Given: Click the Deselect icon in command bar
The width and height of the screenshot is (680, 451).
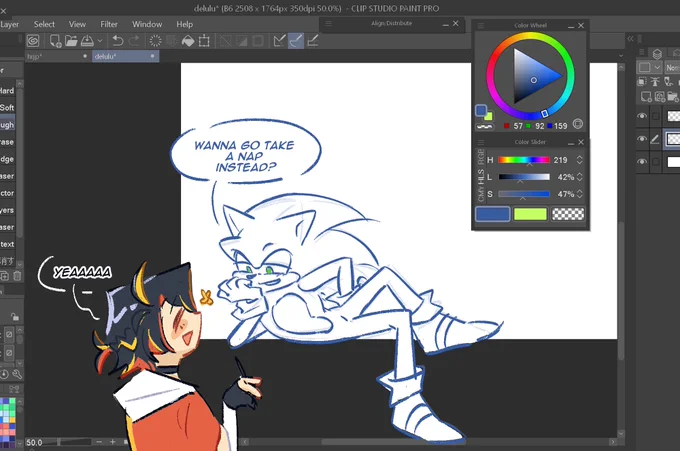Looking at the screenshot, I should click(225, 41).
